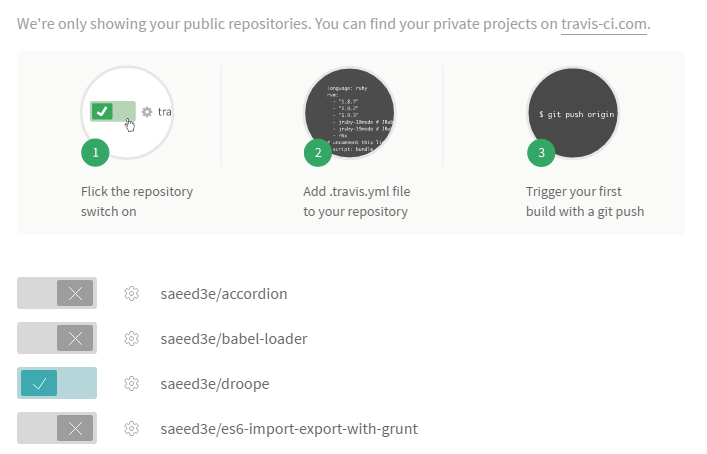Open settings gear for saeed3e/droope

point(130,384)
